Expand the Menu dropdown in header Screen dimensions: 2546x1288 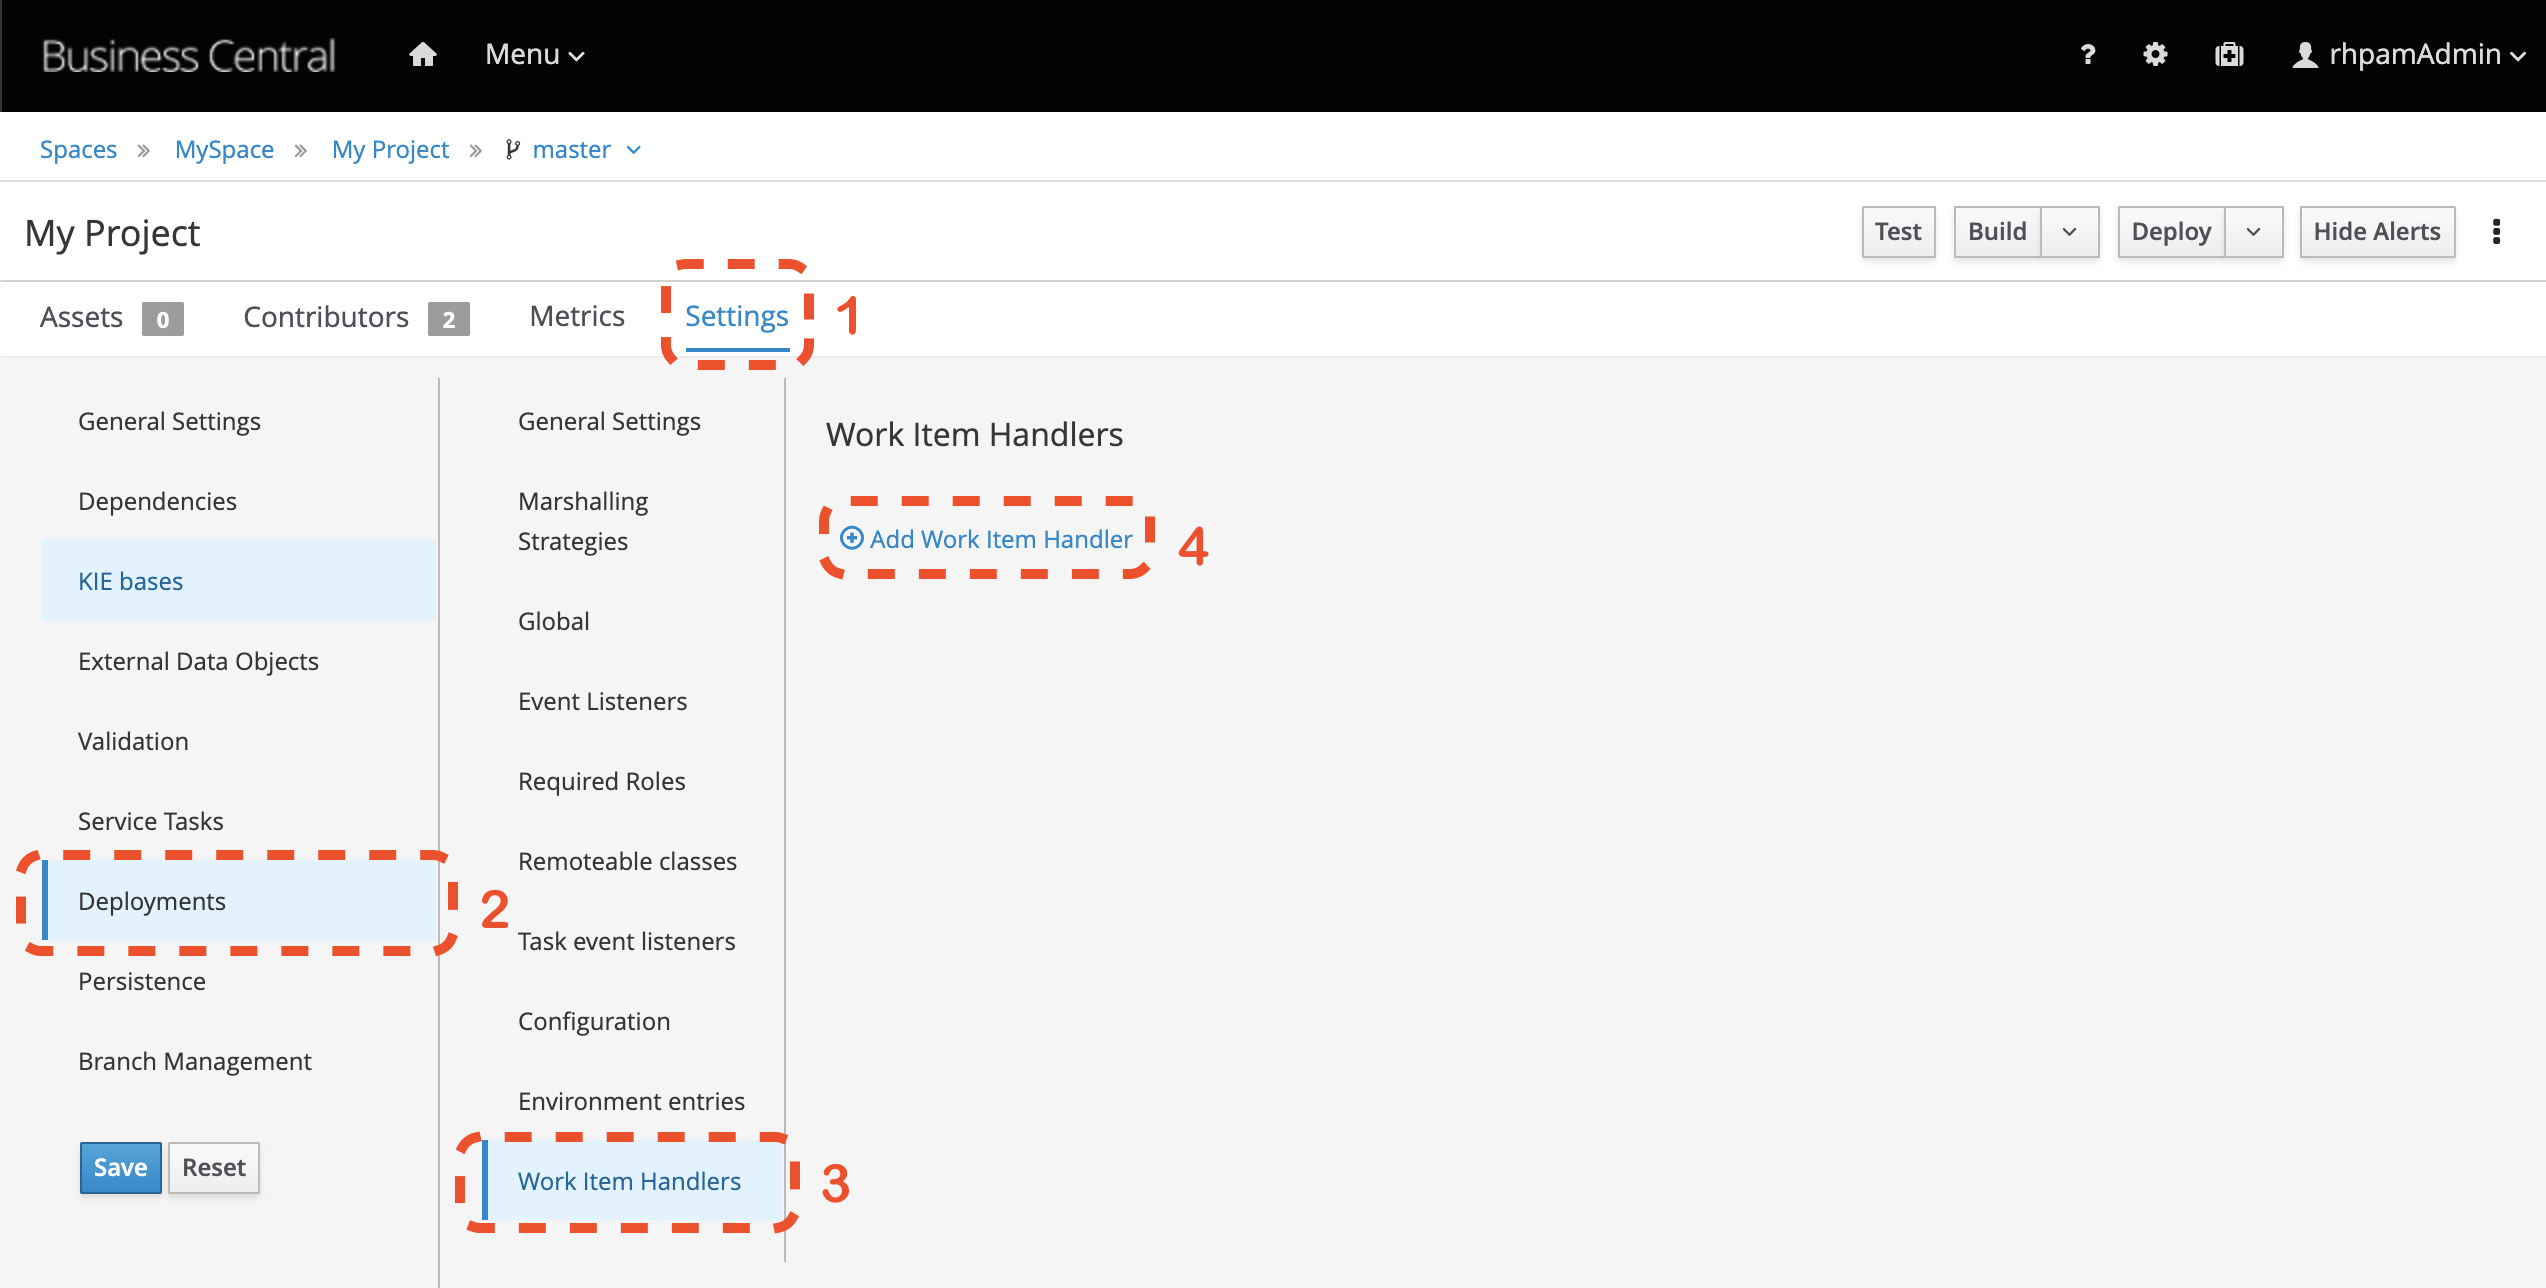pyautogui.click(x=531, y=55)
